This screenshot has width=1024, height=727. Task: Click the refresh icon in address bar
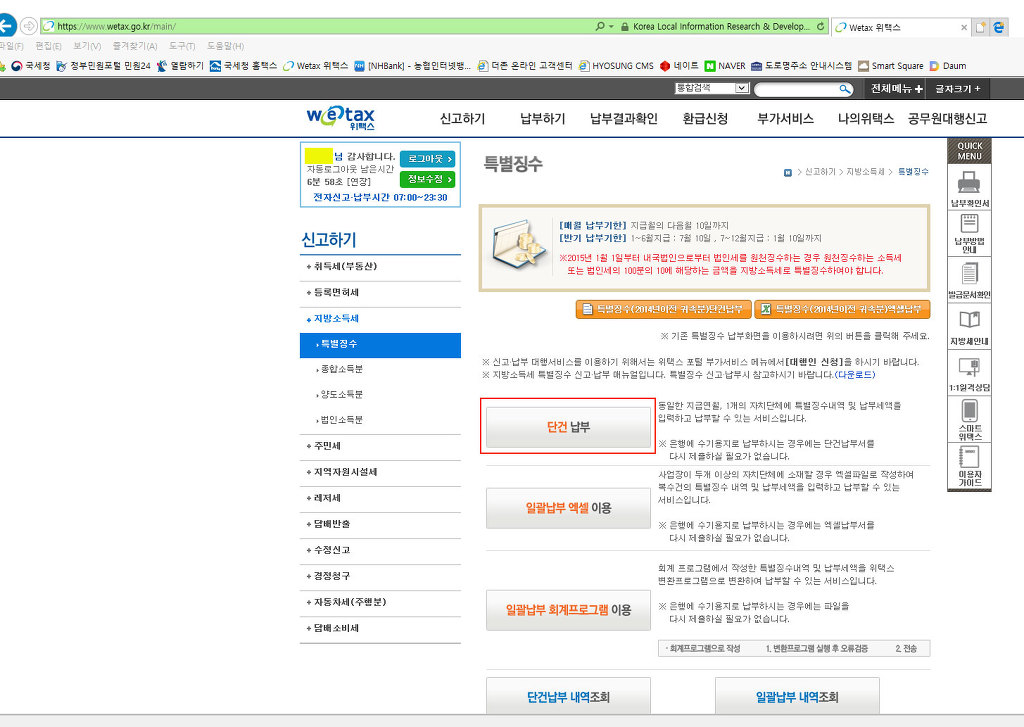820,26
